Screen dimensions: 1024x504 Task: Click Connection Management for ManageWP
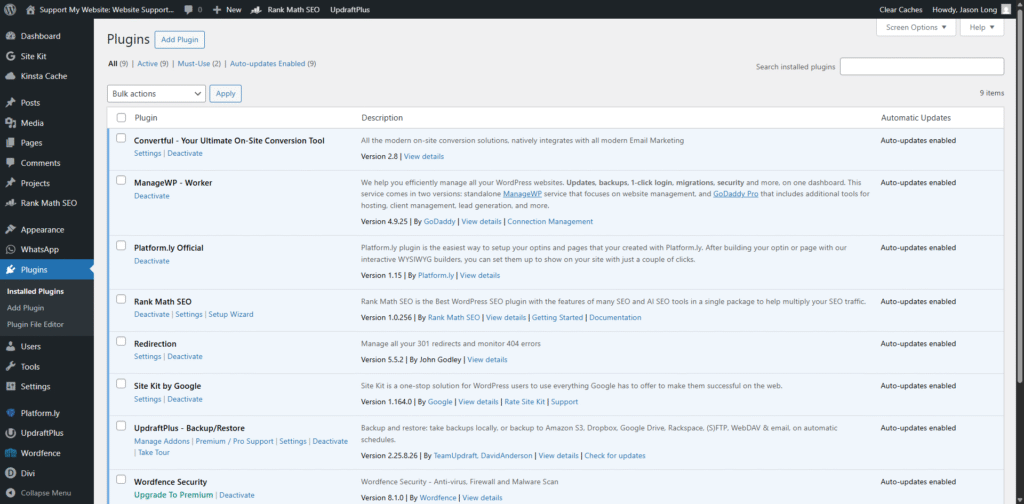550,222
